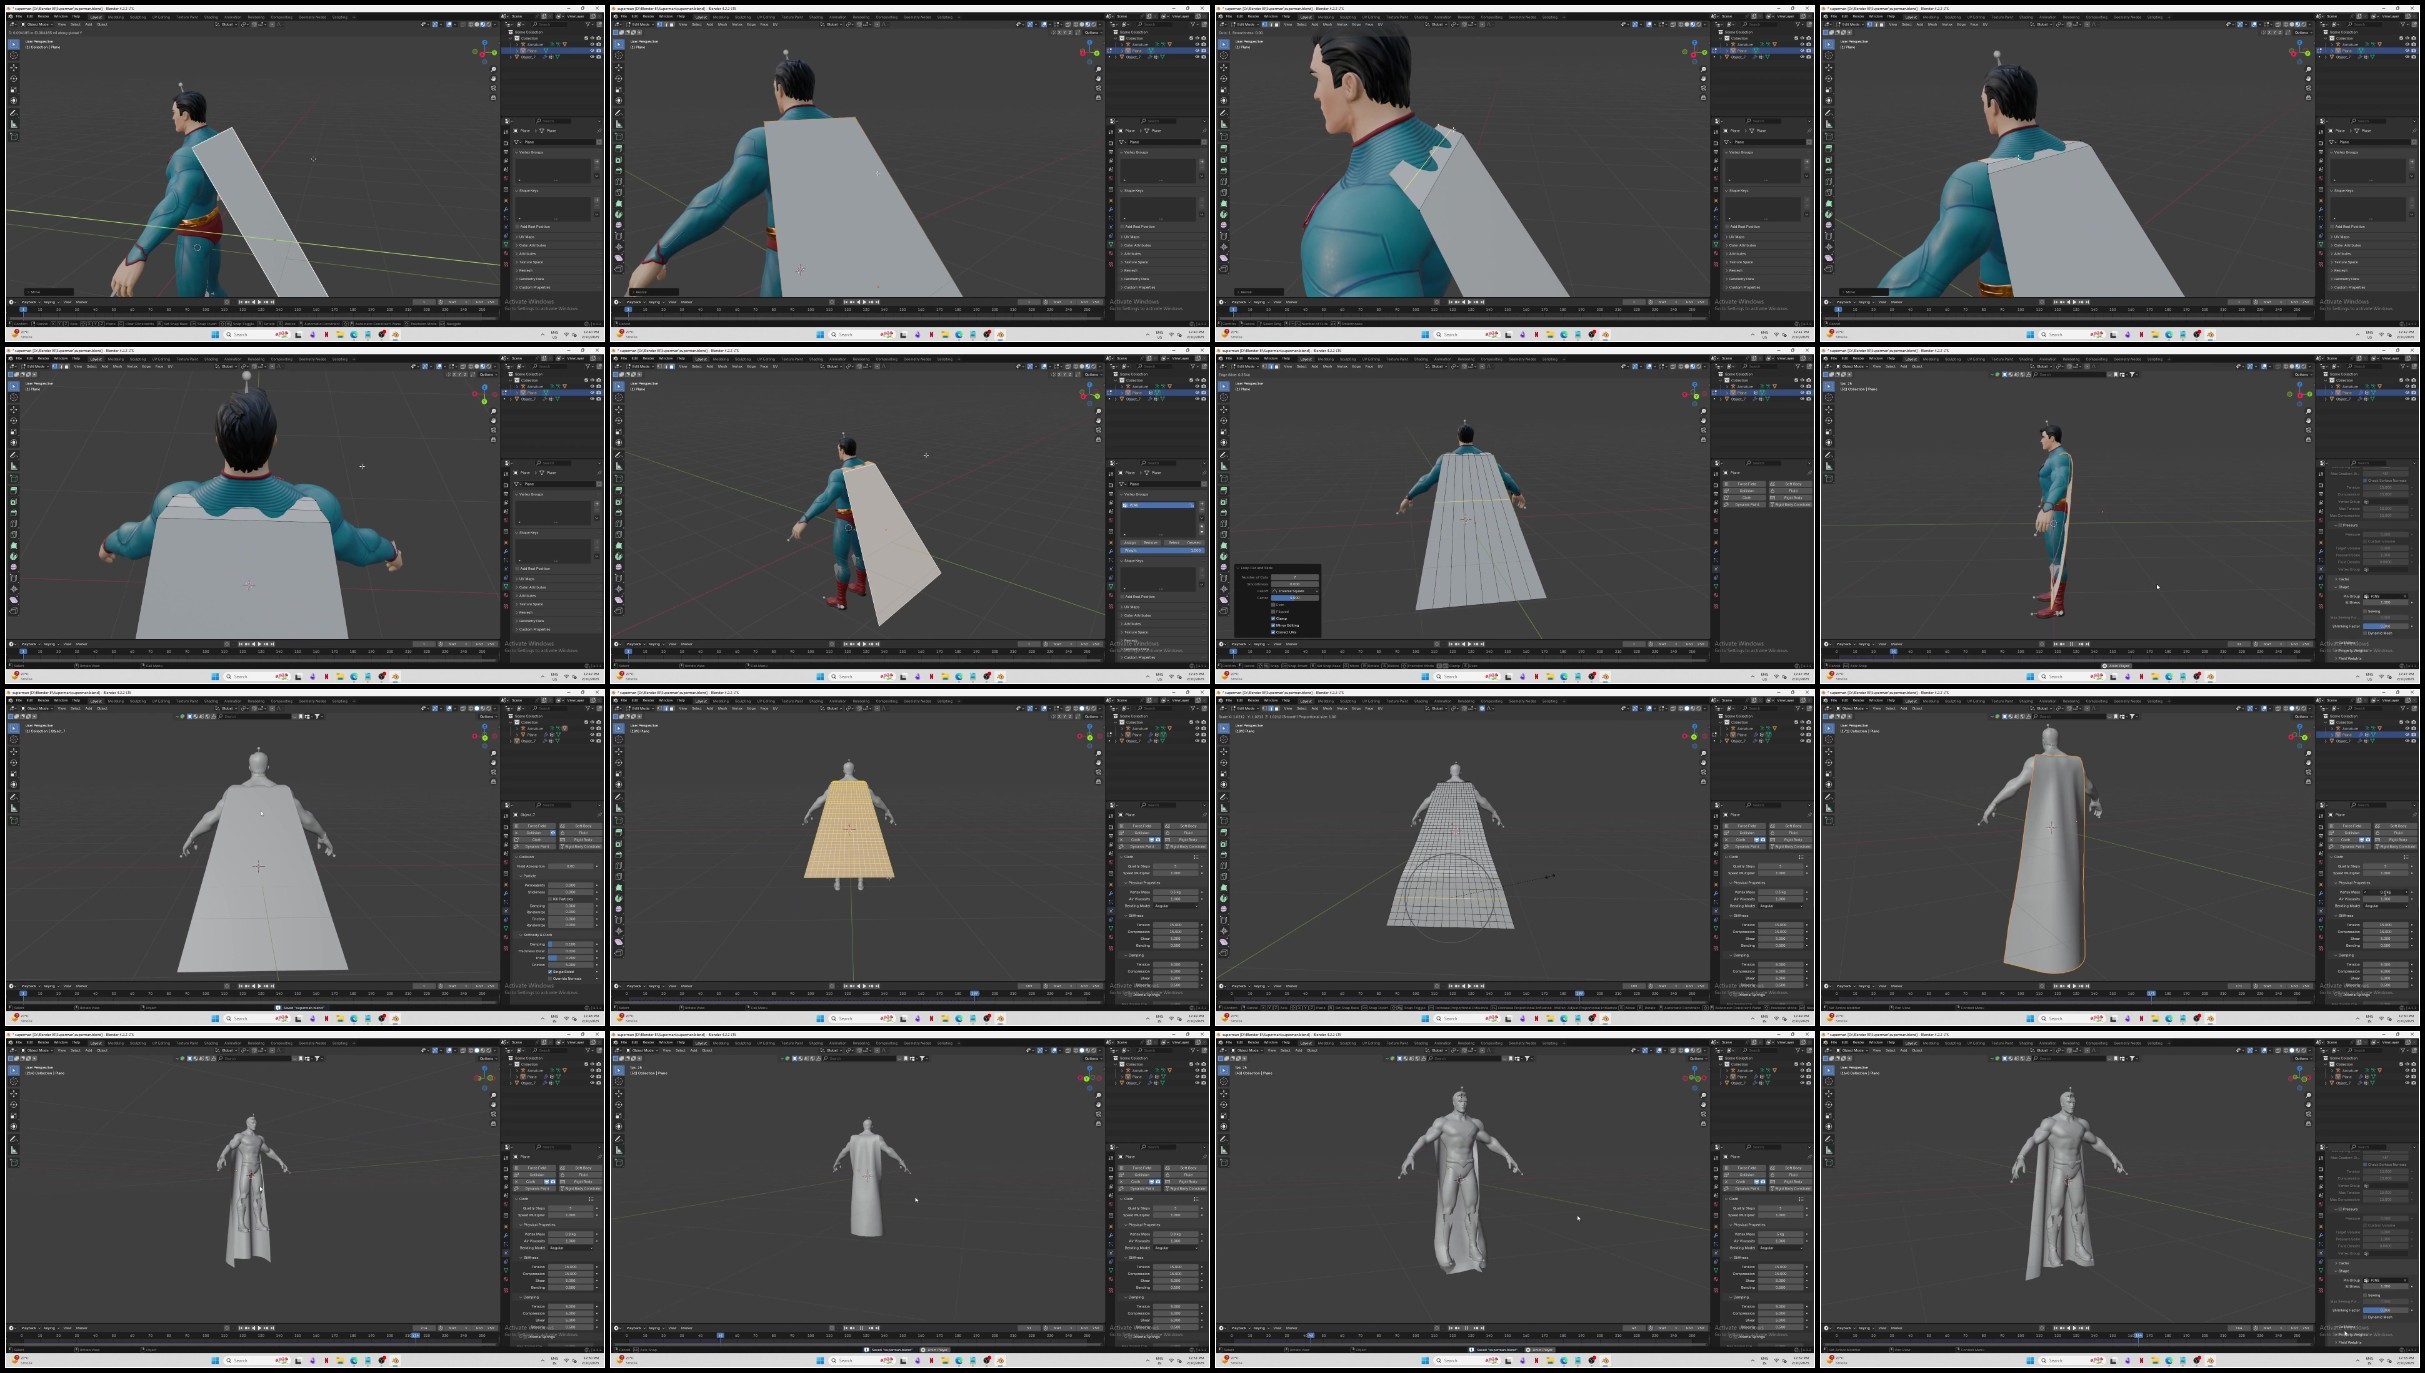
Task: Hide Armature with its eye icon, Loop Cut frame
Action: pos(1804,387)
